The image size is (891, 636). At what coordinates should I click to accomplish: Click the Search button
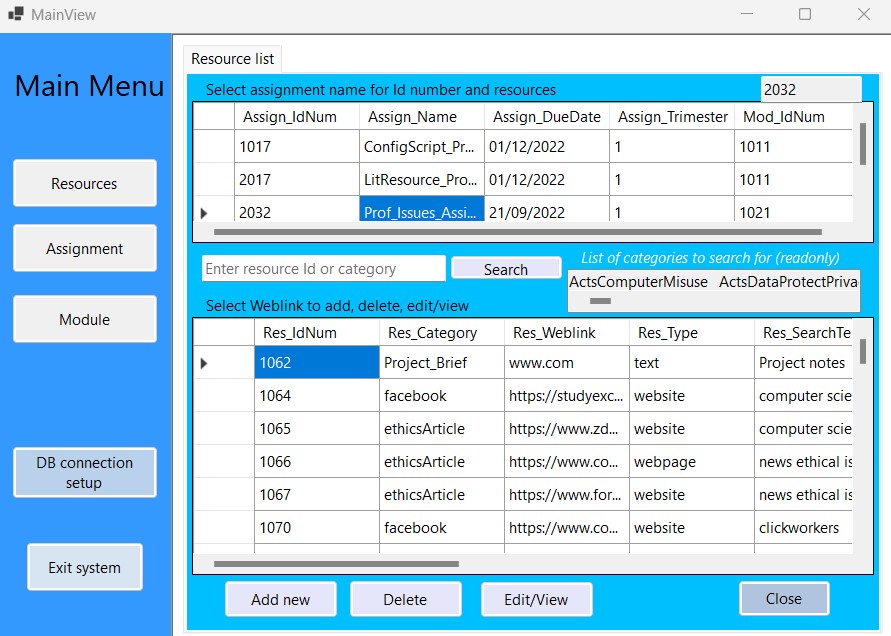505,269
